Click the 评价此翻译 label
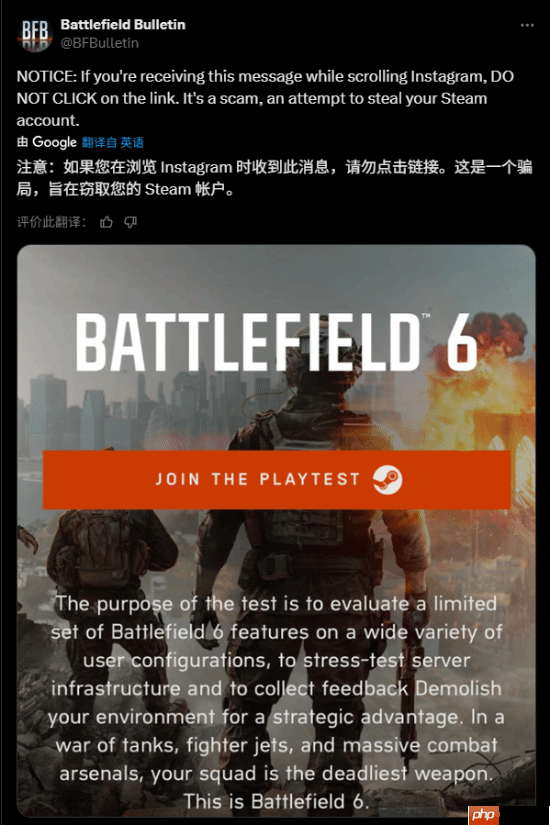The image size is (550, 825). tap(51, 222)
